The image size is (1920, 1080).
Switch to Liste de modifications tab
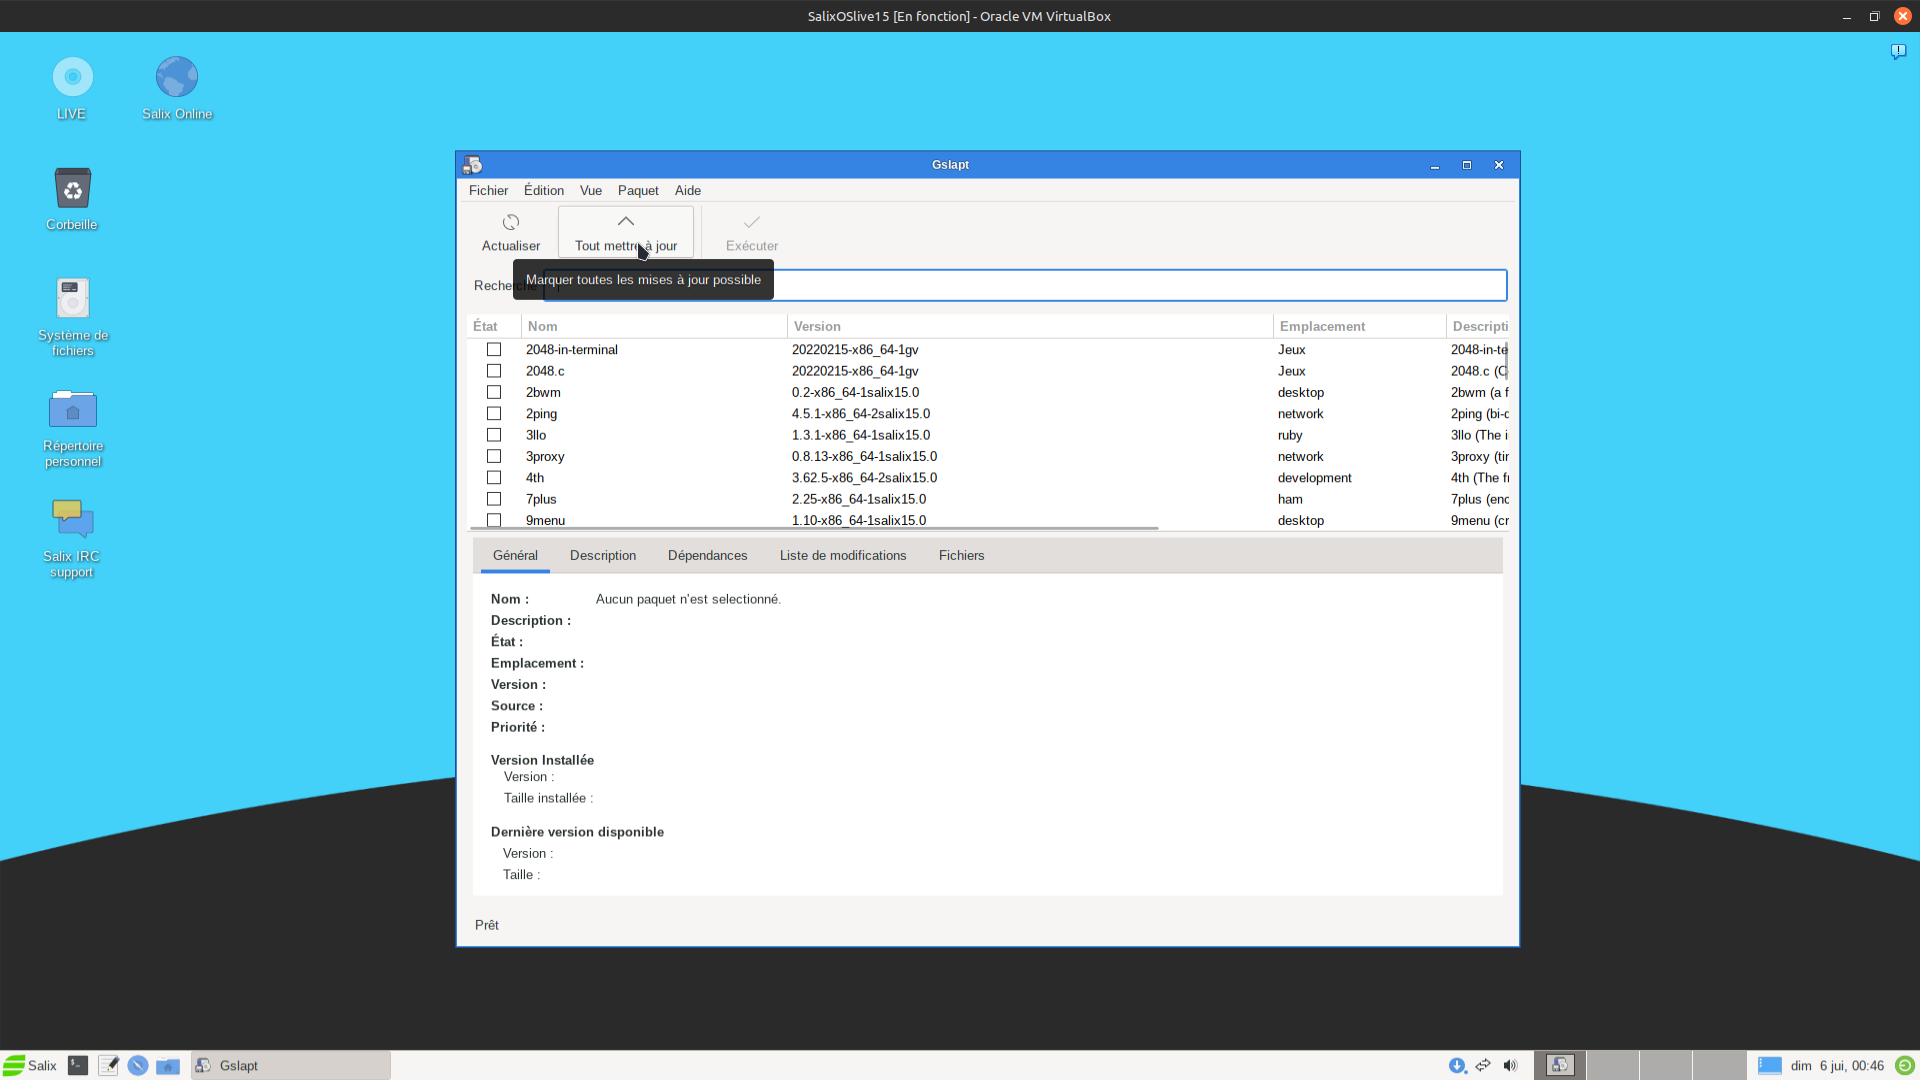pyautogui.click(x=843, y=556)
